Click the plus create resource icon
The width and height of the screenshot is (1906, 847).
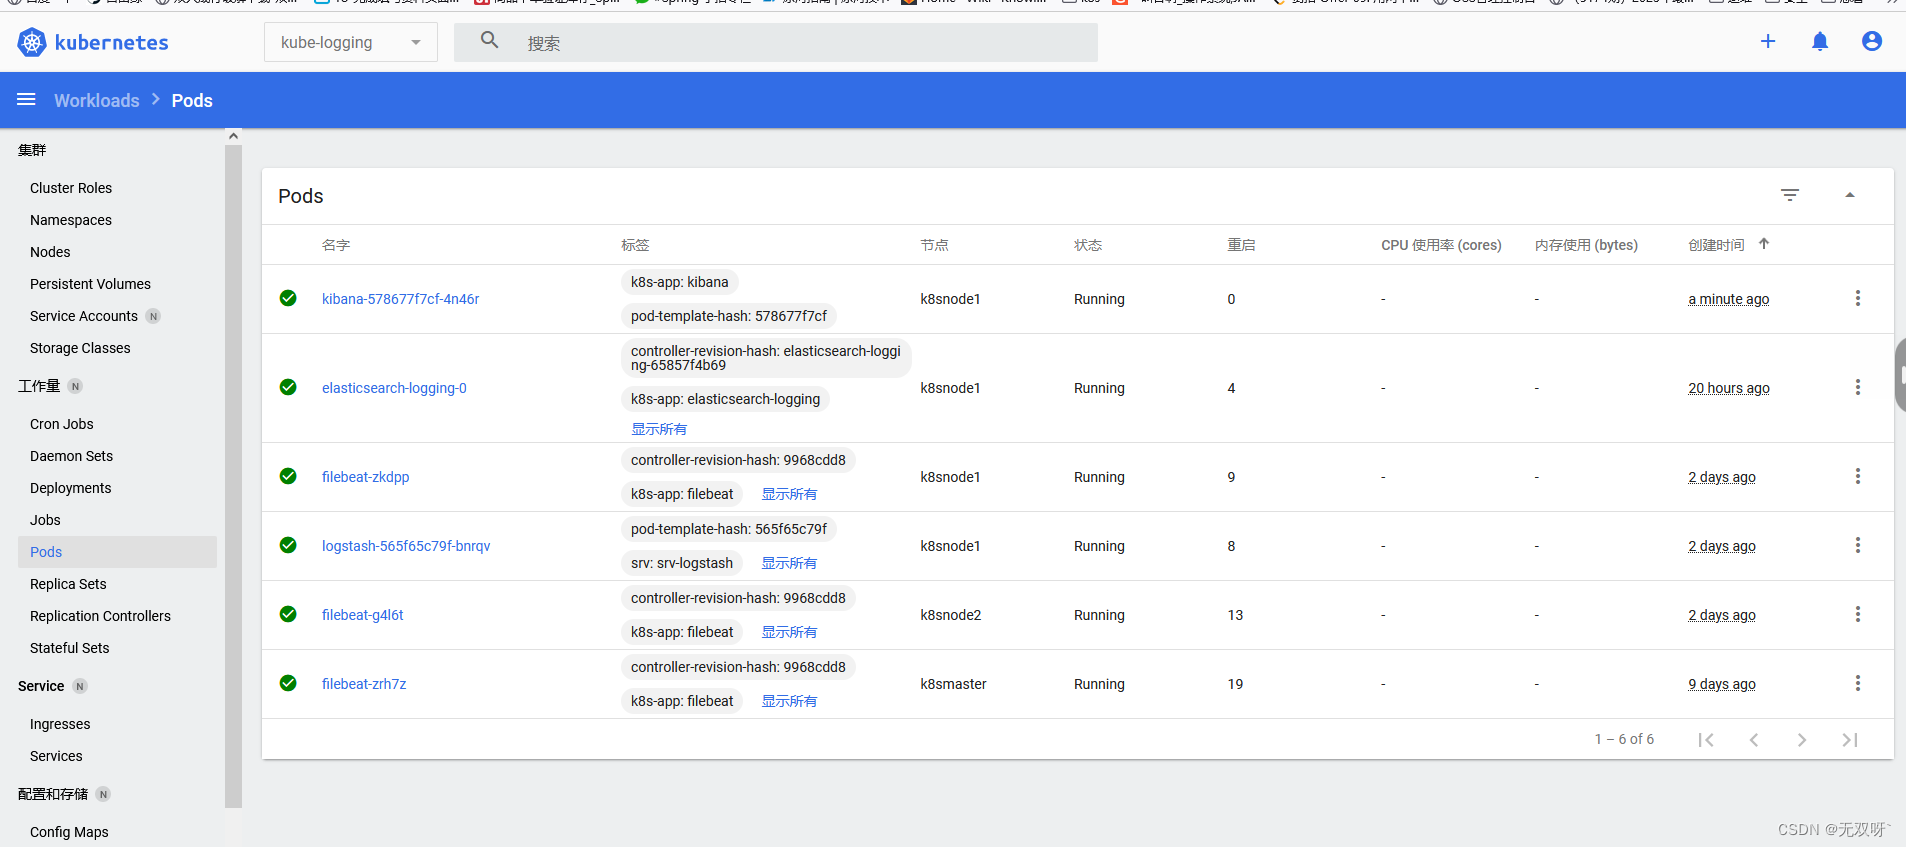(1768, 41)
